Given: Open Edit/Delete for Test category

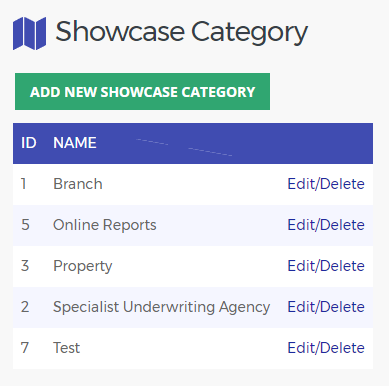Looking at the screenshot, I should [x=326, y=348].
